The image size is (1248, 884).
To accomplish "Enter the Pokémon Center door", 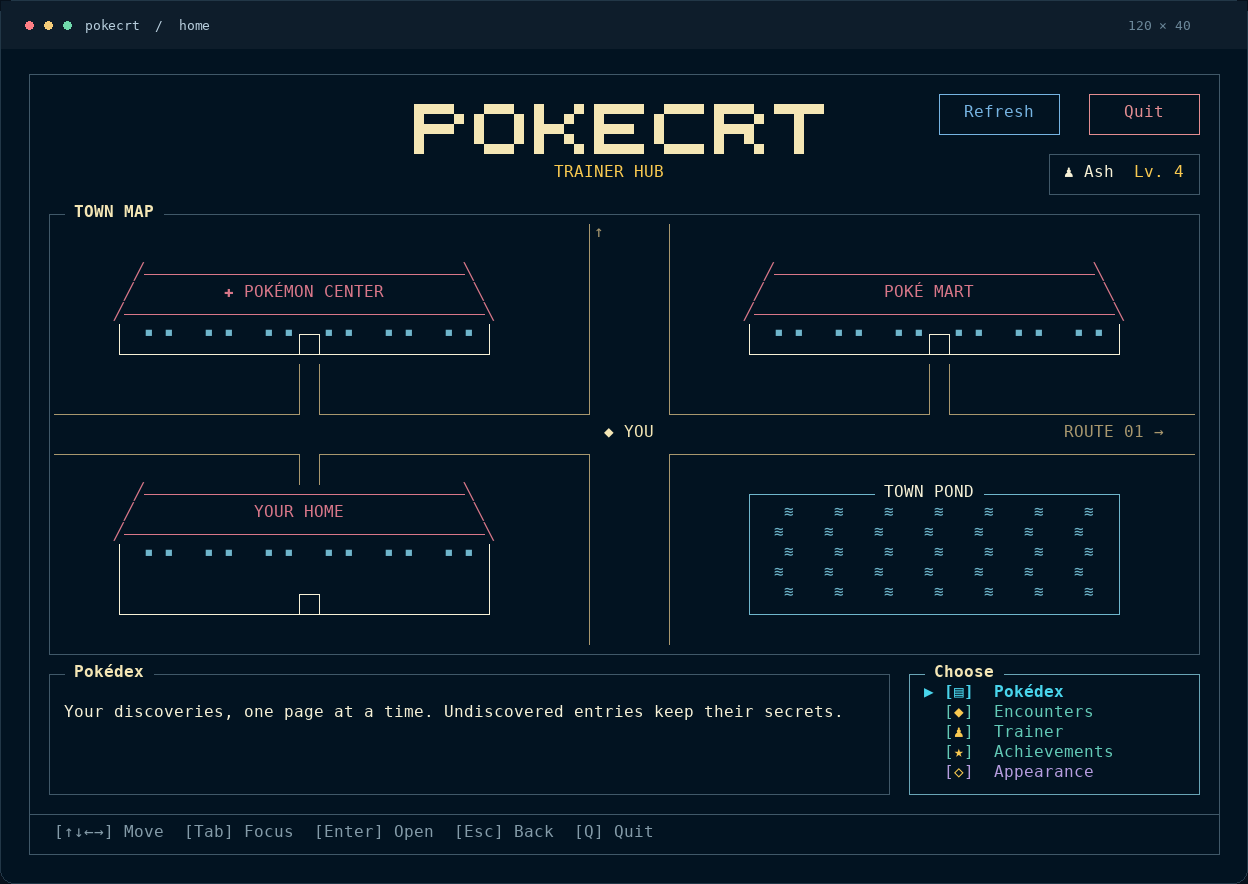I will [x=309, y=344].
